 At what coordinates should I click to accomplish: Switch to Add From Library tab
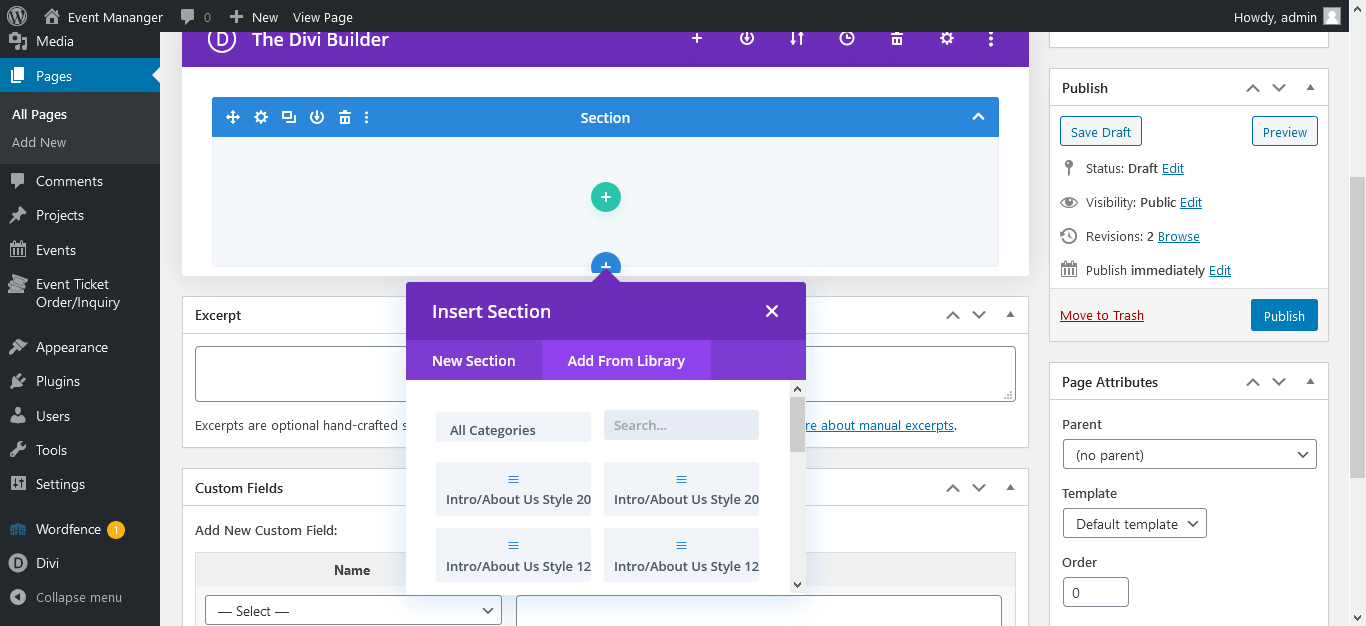pos(626,361)
